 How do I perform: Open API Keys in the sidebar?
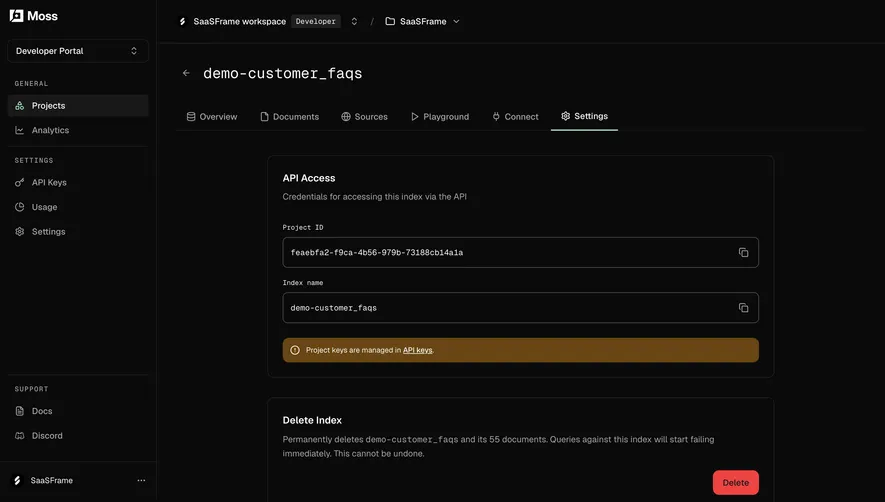coord(78,182)
